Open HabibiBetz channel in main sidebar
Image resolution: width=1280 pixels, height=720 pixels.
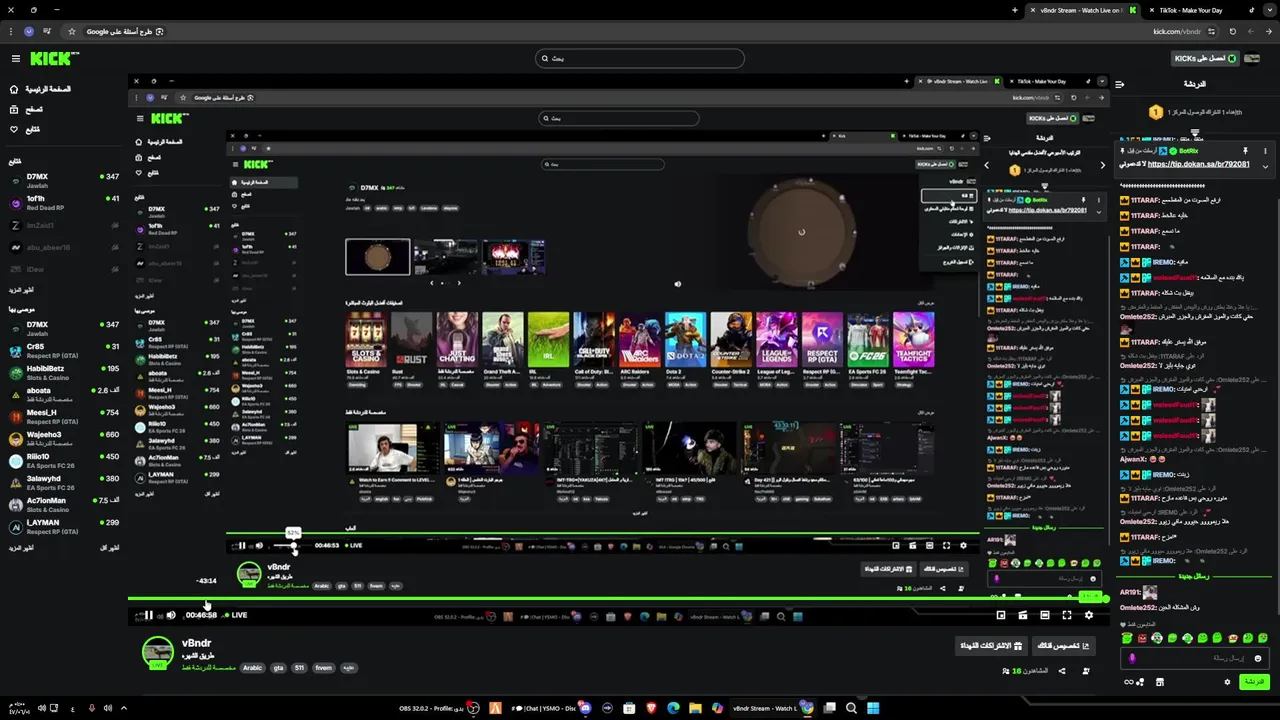[x=63, y=373]
